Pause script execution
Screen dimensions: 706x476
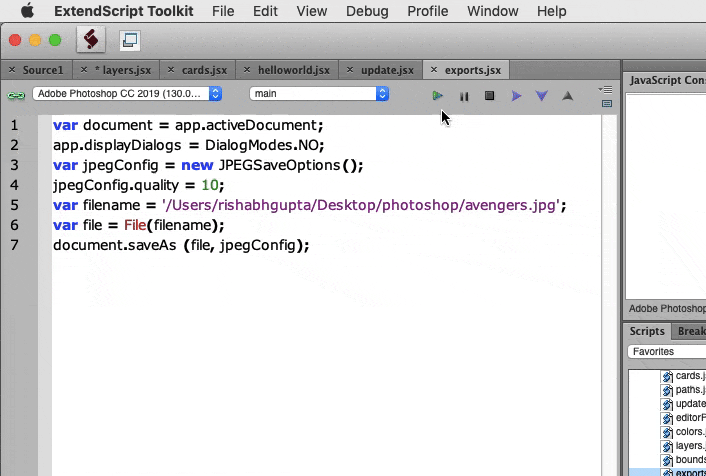464,96
